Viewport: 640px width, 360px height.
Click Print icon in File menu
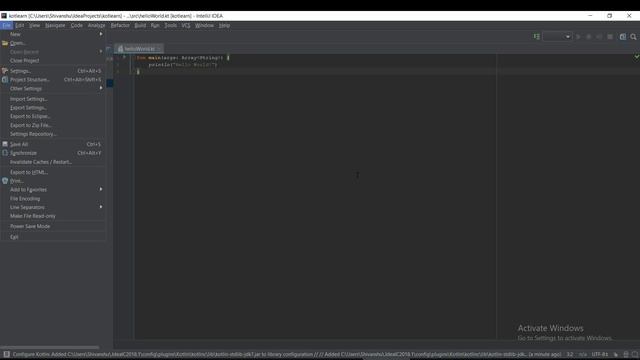click(x=5, y=181)
